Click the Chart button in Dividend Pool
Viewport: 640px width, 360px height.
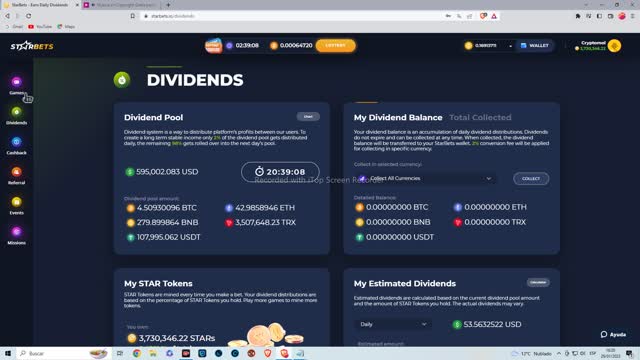pyautogui.click(x=308, y=117)
